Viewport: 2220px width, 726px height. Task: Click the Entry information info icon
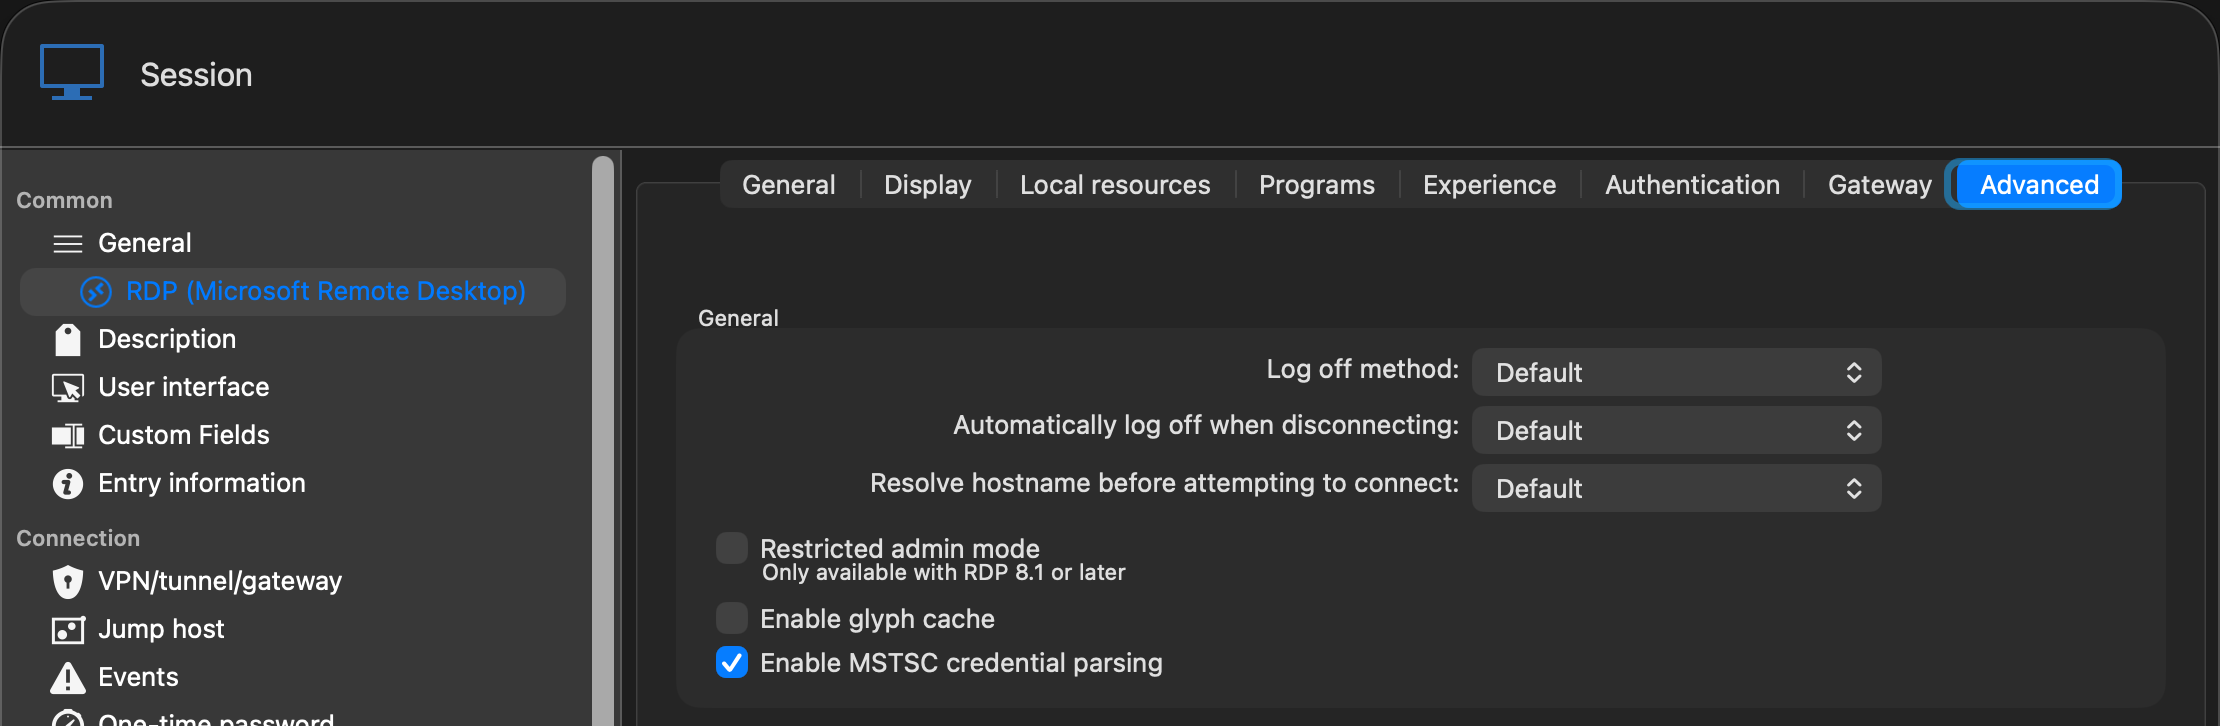[x=68, y=483]
